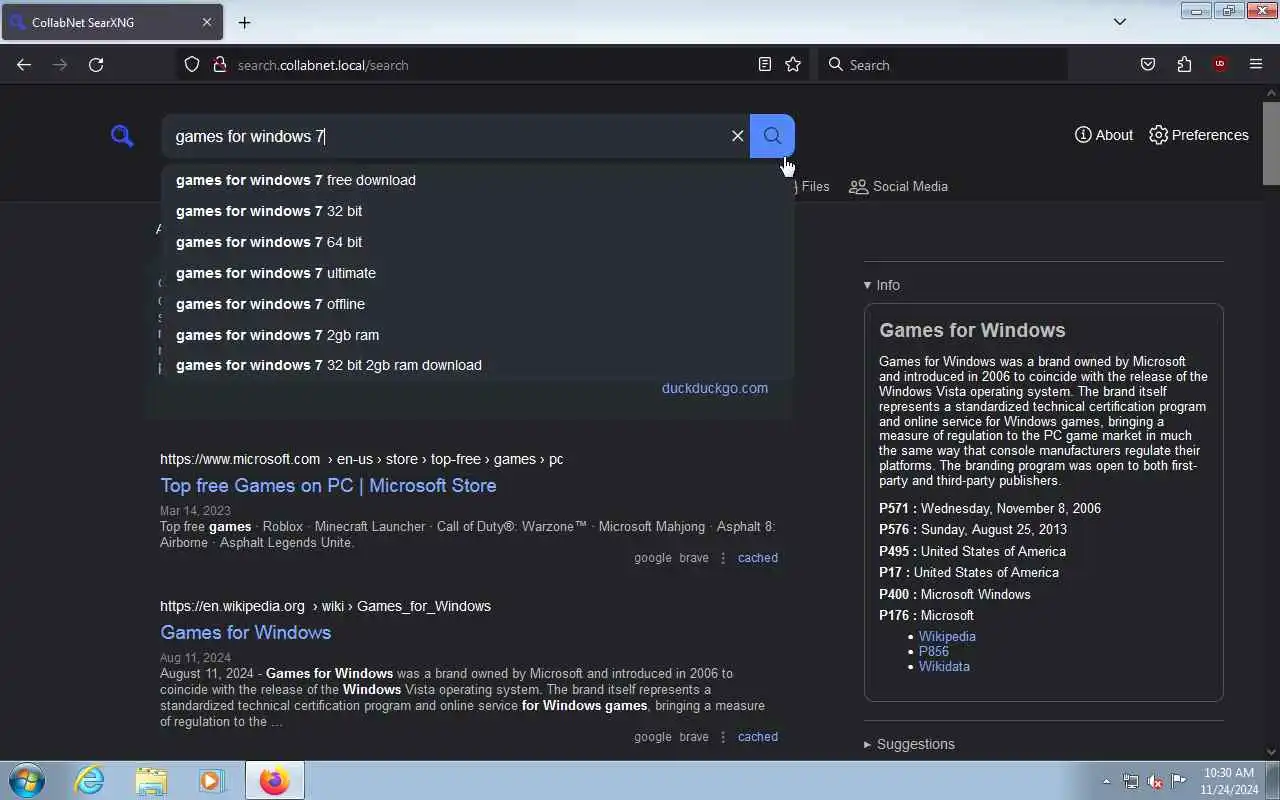Screen dimensions: 1280x800
Task: Click the SearXNG magnifier logo
Action: 122,136
